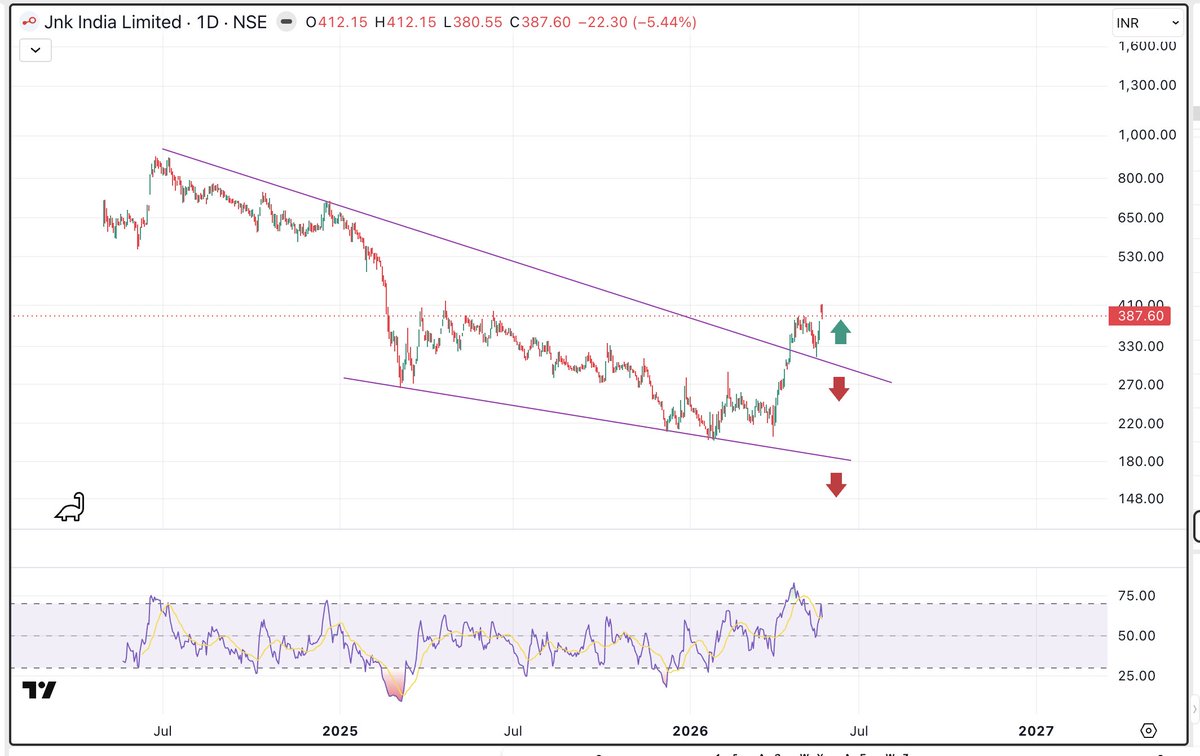Click the 800.00 price scale label
This screenshot has width=1200, height=756.
coord(1141,178)
